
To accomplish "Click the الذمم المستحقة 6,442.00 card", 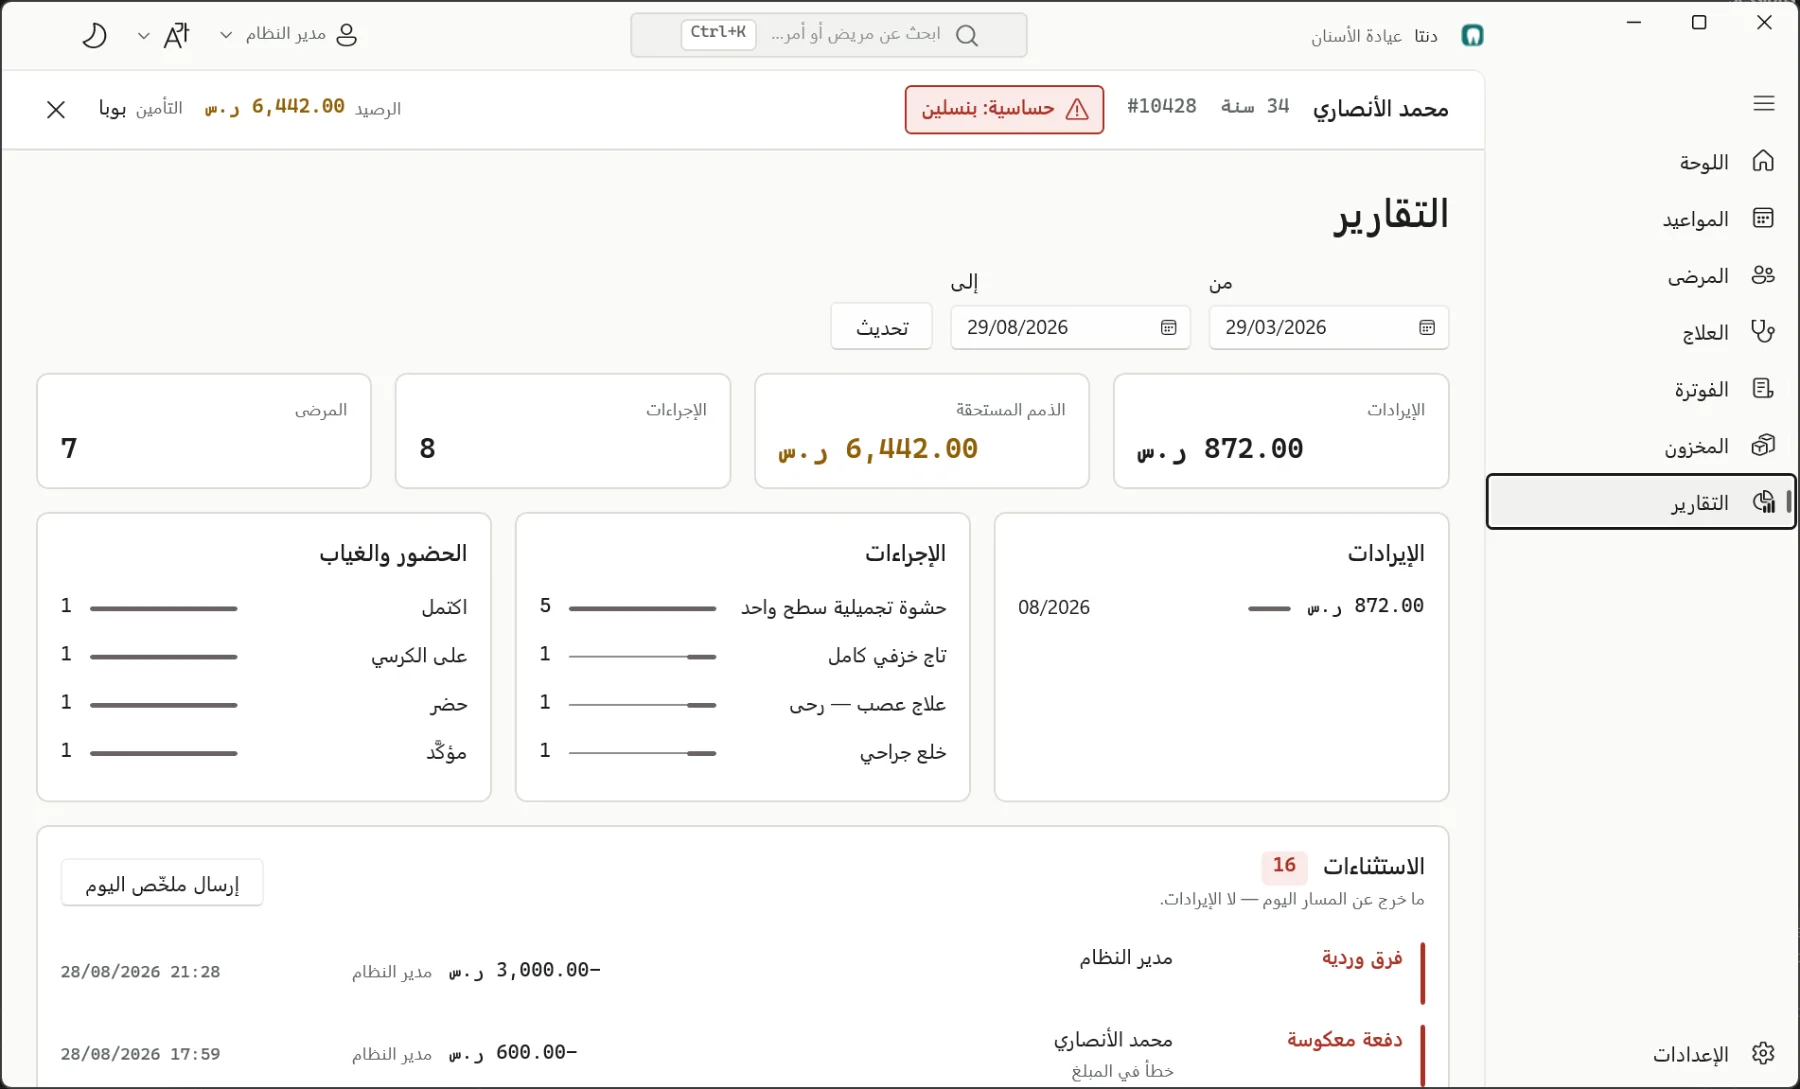I will click(922, 431).
